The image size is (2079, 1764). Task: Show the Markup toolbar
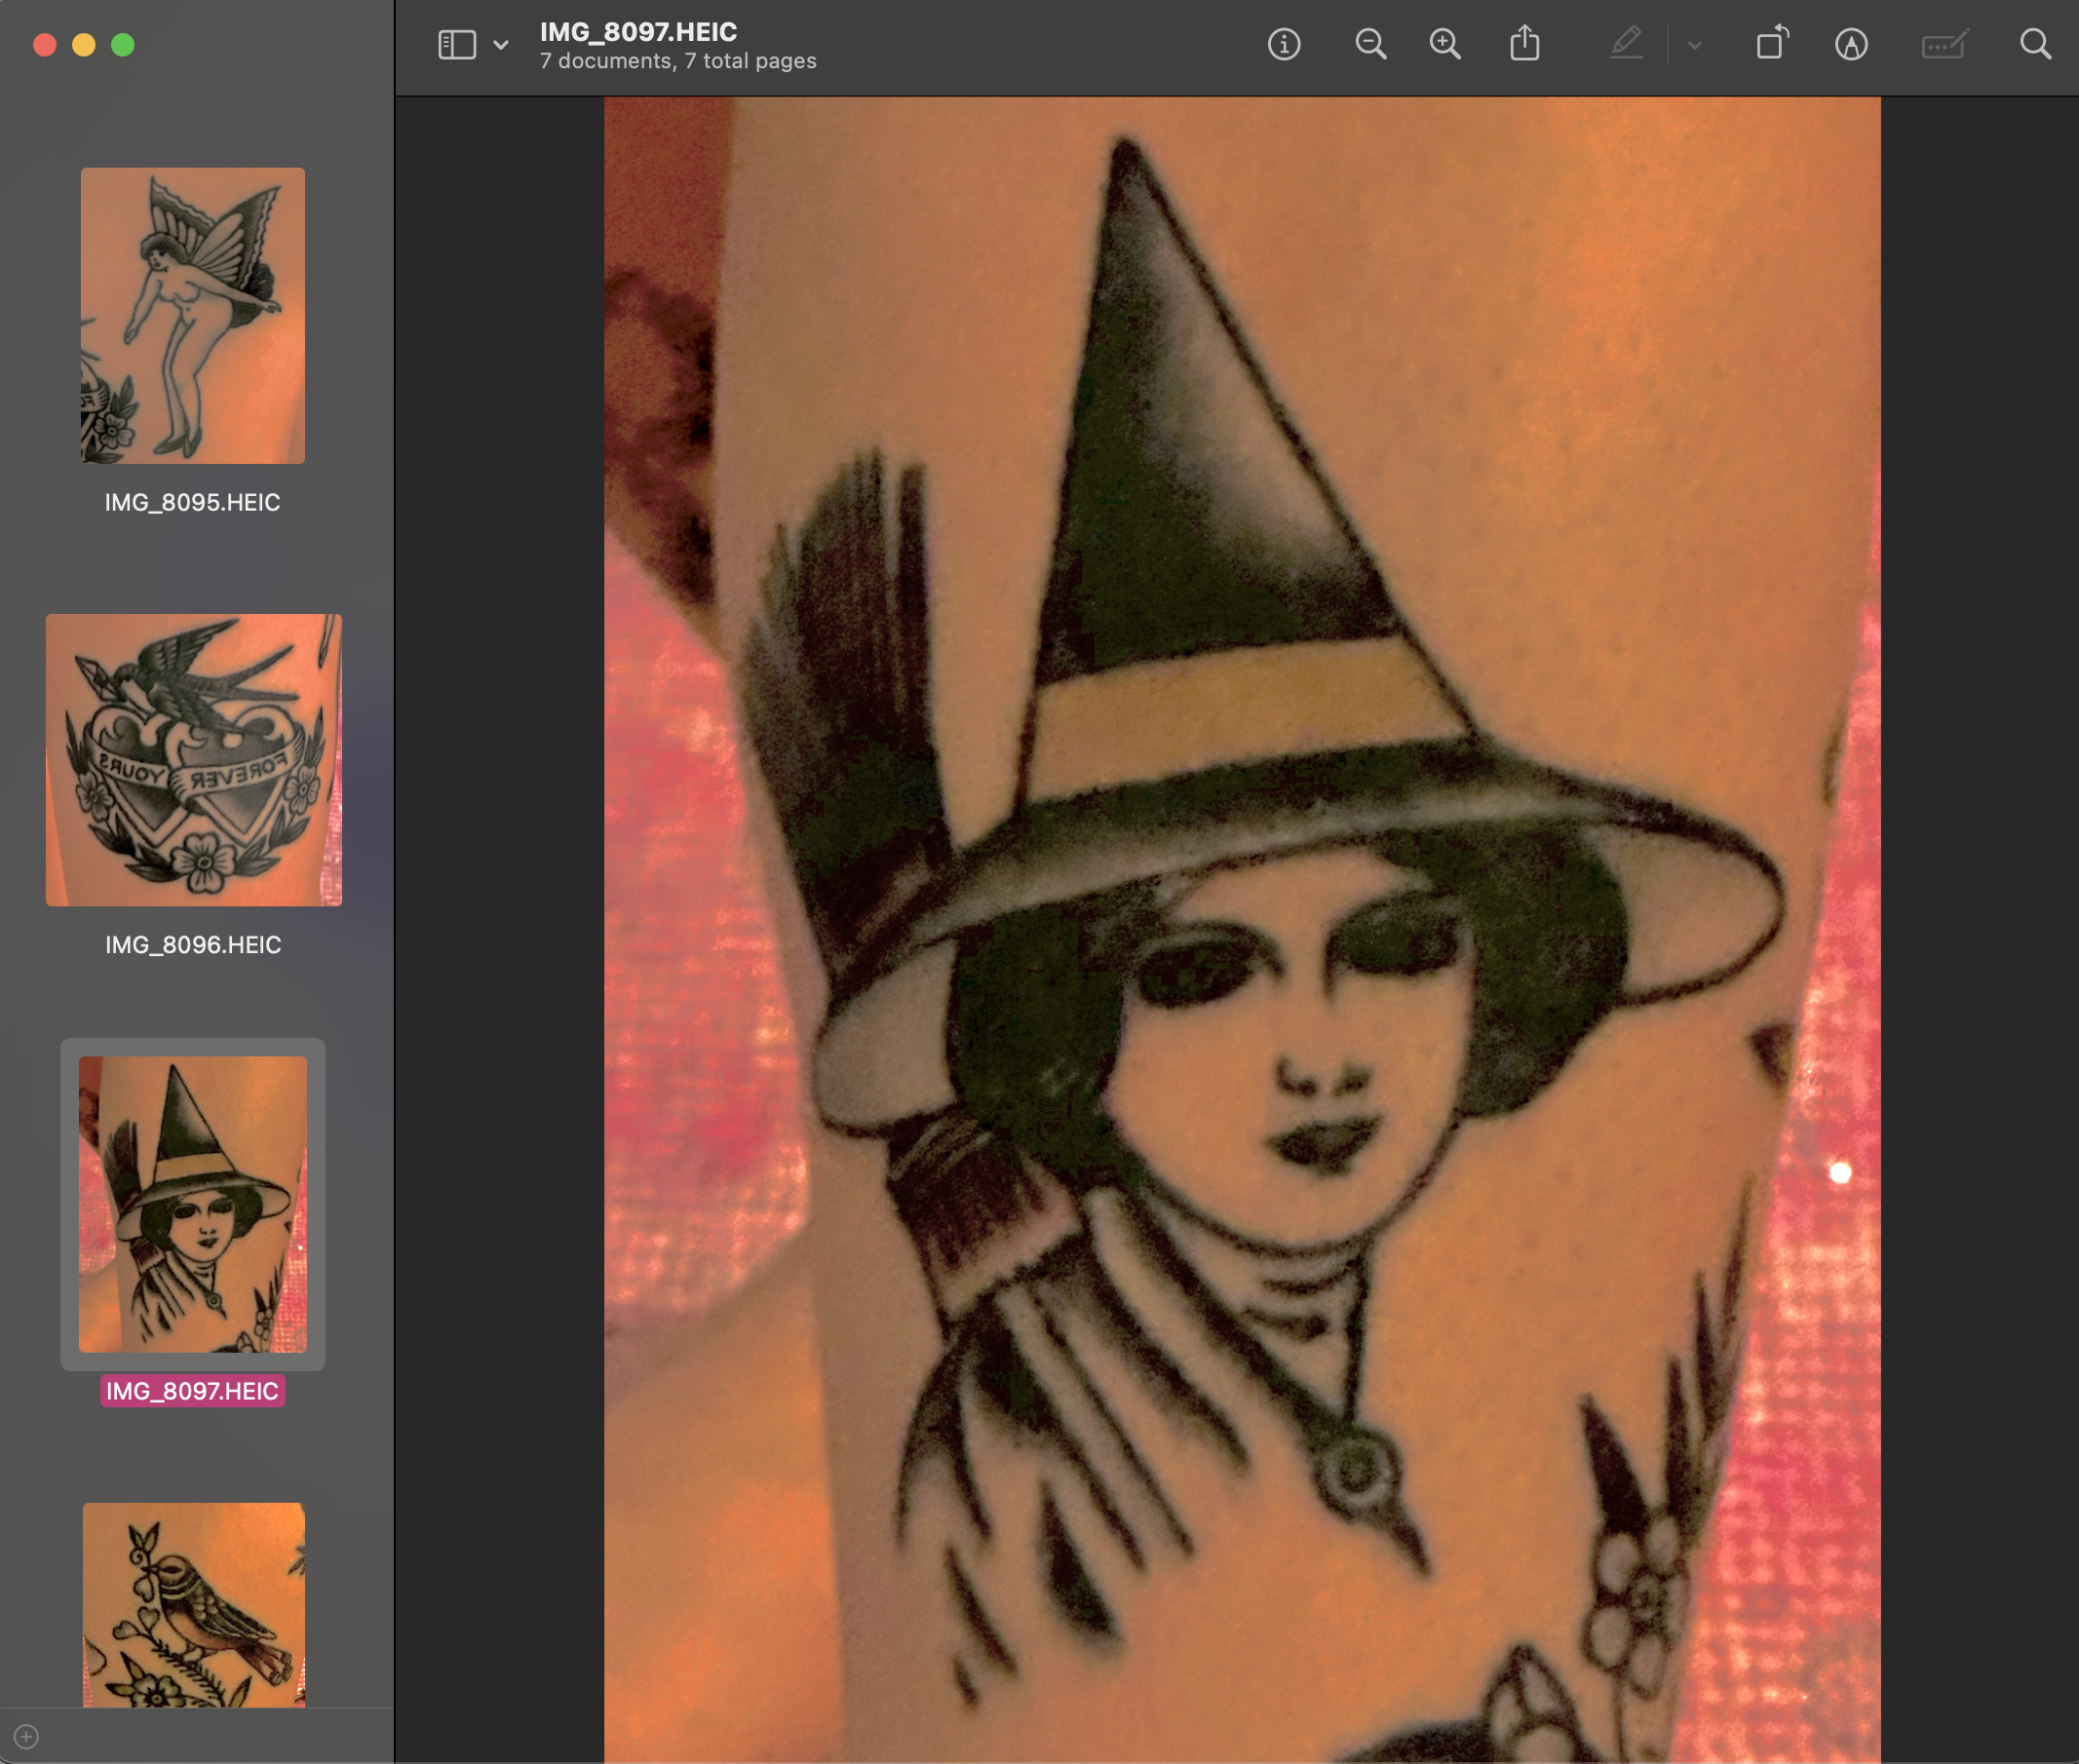[x=1851, y=44]
